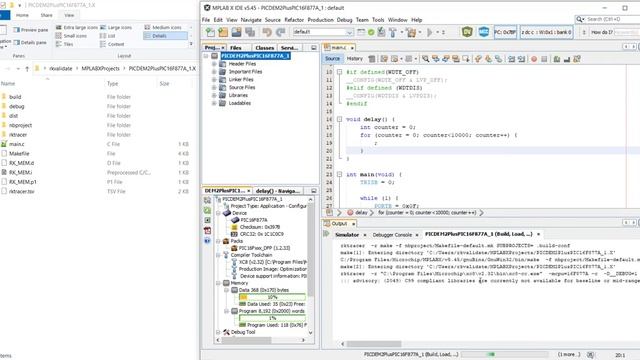Click the Program memory 1% usage bar

pyautogui.click(x=272, y=318)
